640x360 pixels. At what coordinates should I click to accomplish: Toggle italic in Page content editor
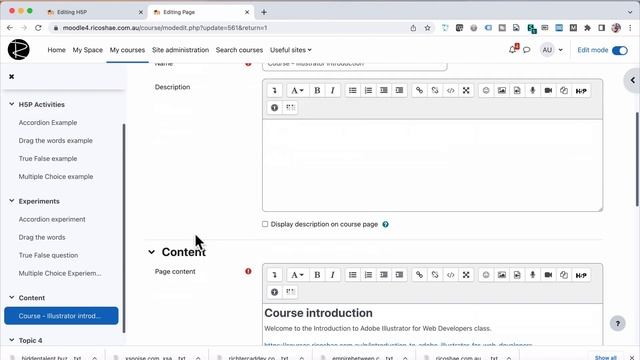pos(333,275)
